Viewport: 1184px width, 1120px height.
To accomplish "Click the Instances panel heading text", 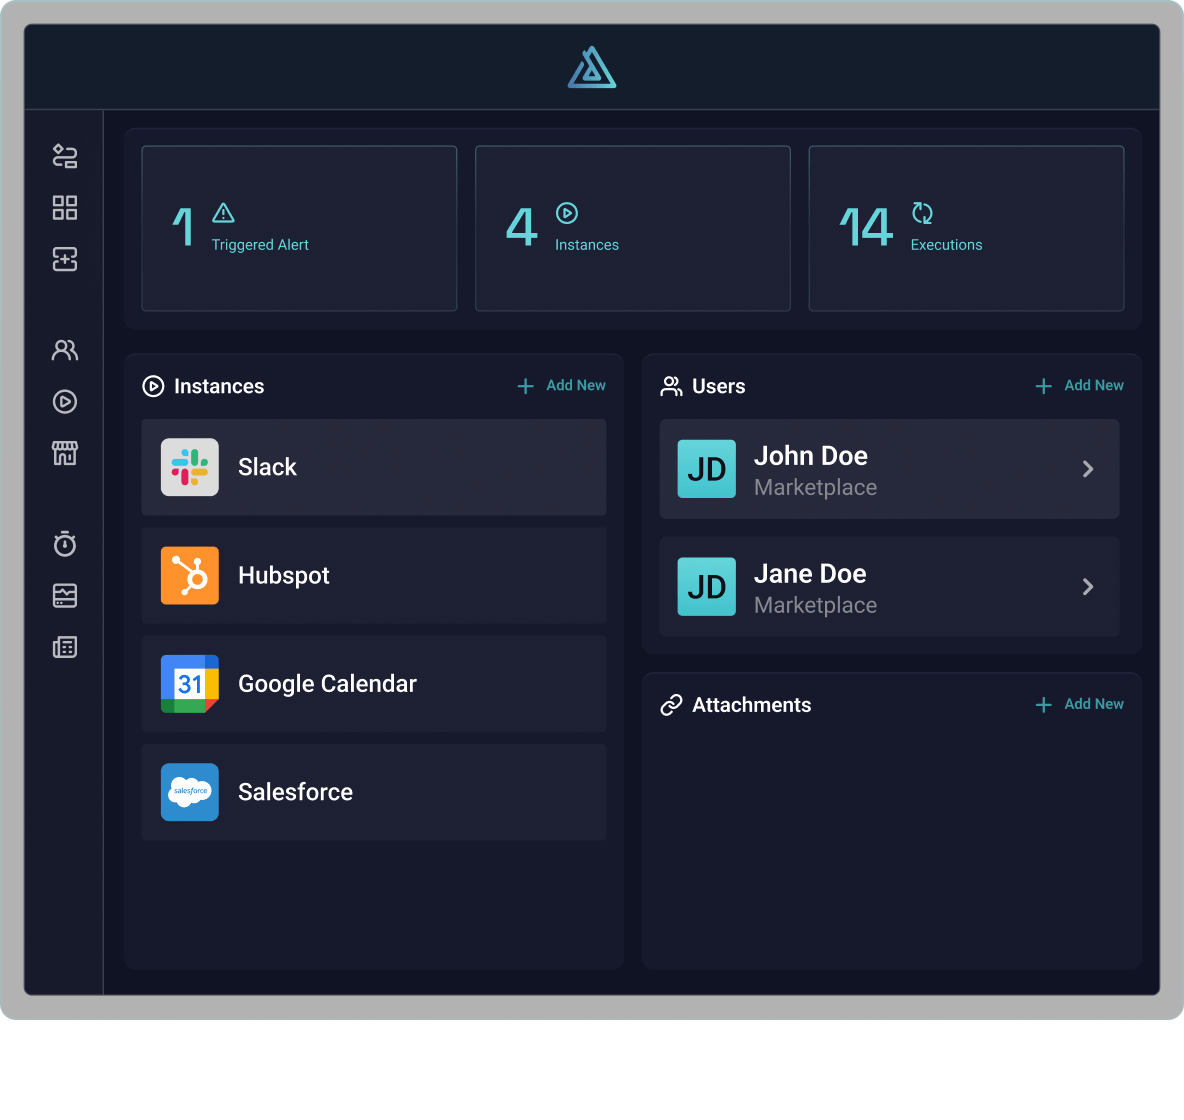I will pos(219,387).
